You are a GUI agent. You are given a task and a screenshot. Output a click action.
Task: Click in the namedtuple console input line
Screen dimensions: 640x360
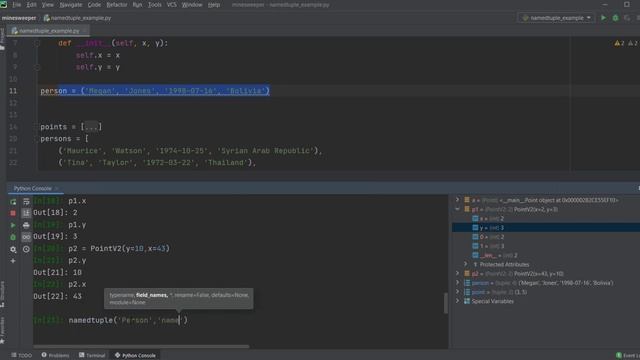(x=128, y=320)
